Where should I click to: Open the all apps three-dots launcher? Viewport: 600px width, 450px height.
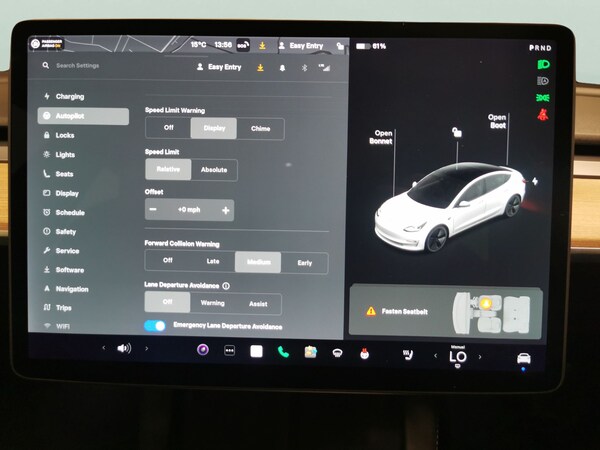coord(229,351)
